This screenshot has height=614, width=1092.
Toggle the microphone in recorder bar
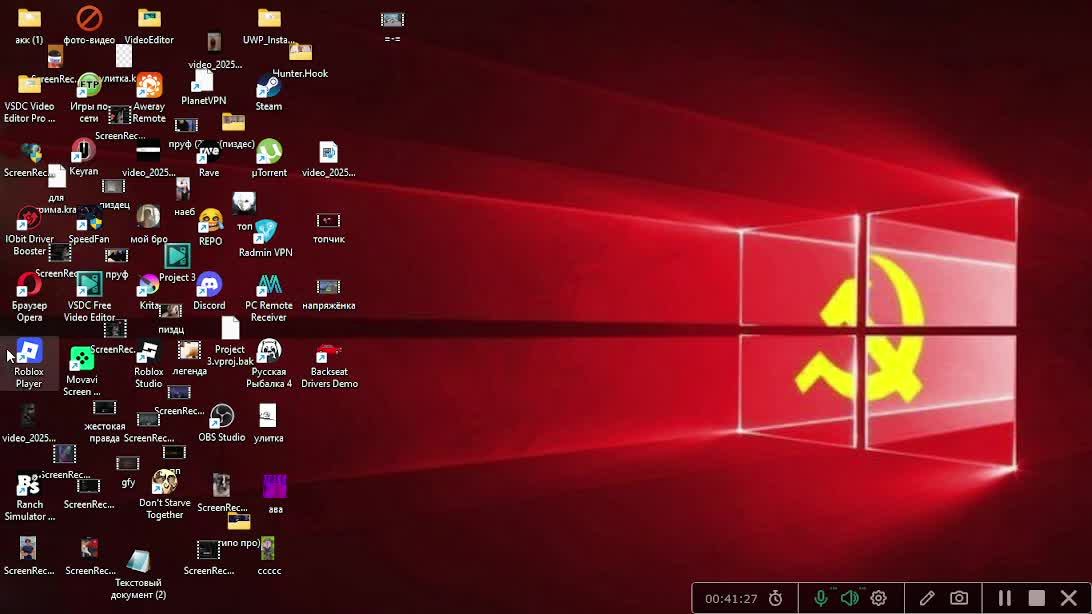pos(820,598)
